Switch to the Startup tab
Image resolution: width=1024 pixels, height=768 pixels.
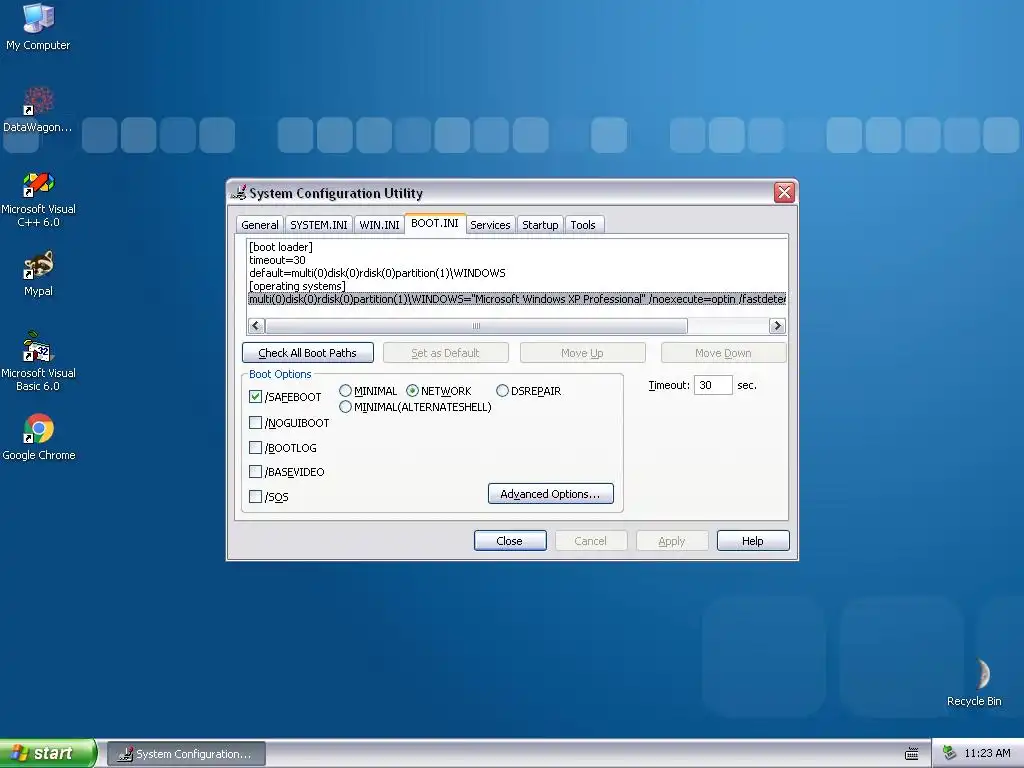[540, 225]
